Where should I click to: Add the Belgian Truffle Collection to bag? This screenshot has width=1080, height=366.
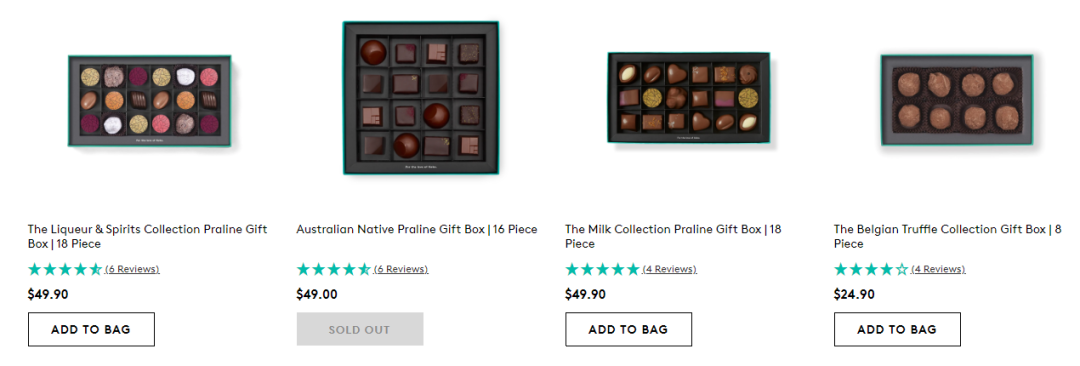pos(897,329)
